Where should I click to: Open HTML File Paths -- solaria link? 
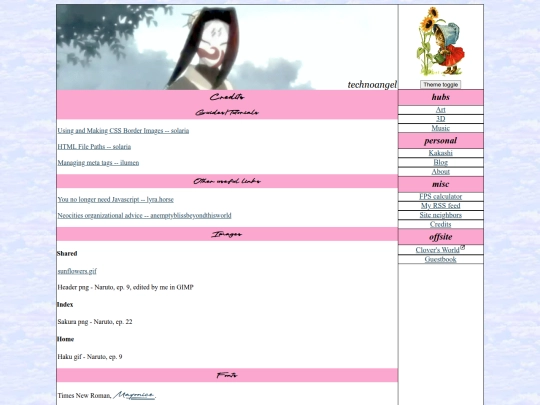pos(94,147)
